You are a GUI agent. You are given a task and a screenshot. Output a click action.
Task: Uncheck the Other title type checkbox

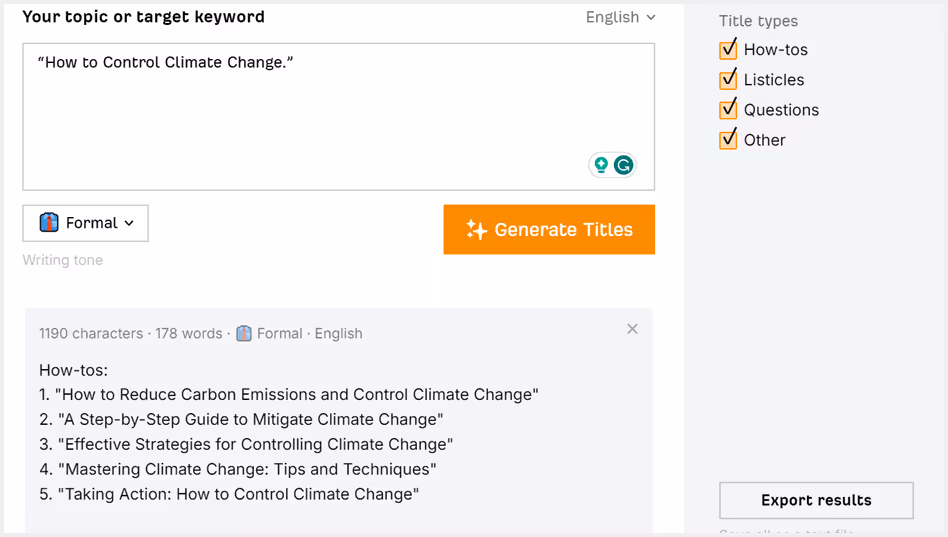tap(728, 139)
